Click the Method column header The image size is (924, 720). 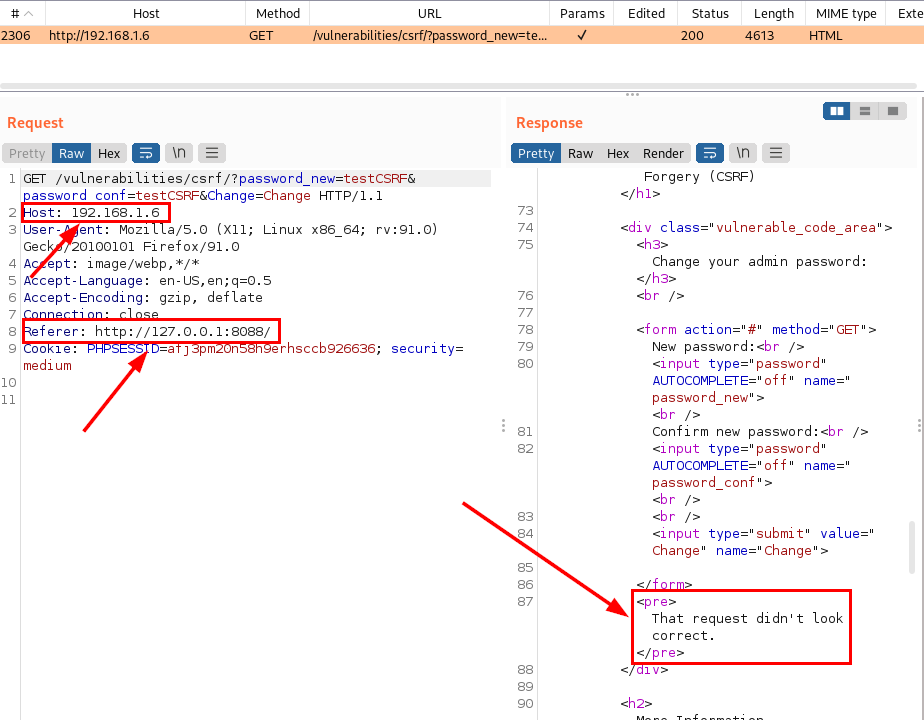pos(277,13)
